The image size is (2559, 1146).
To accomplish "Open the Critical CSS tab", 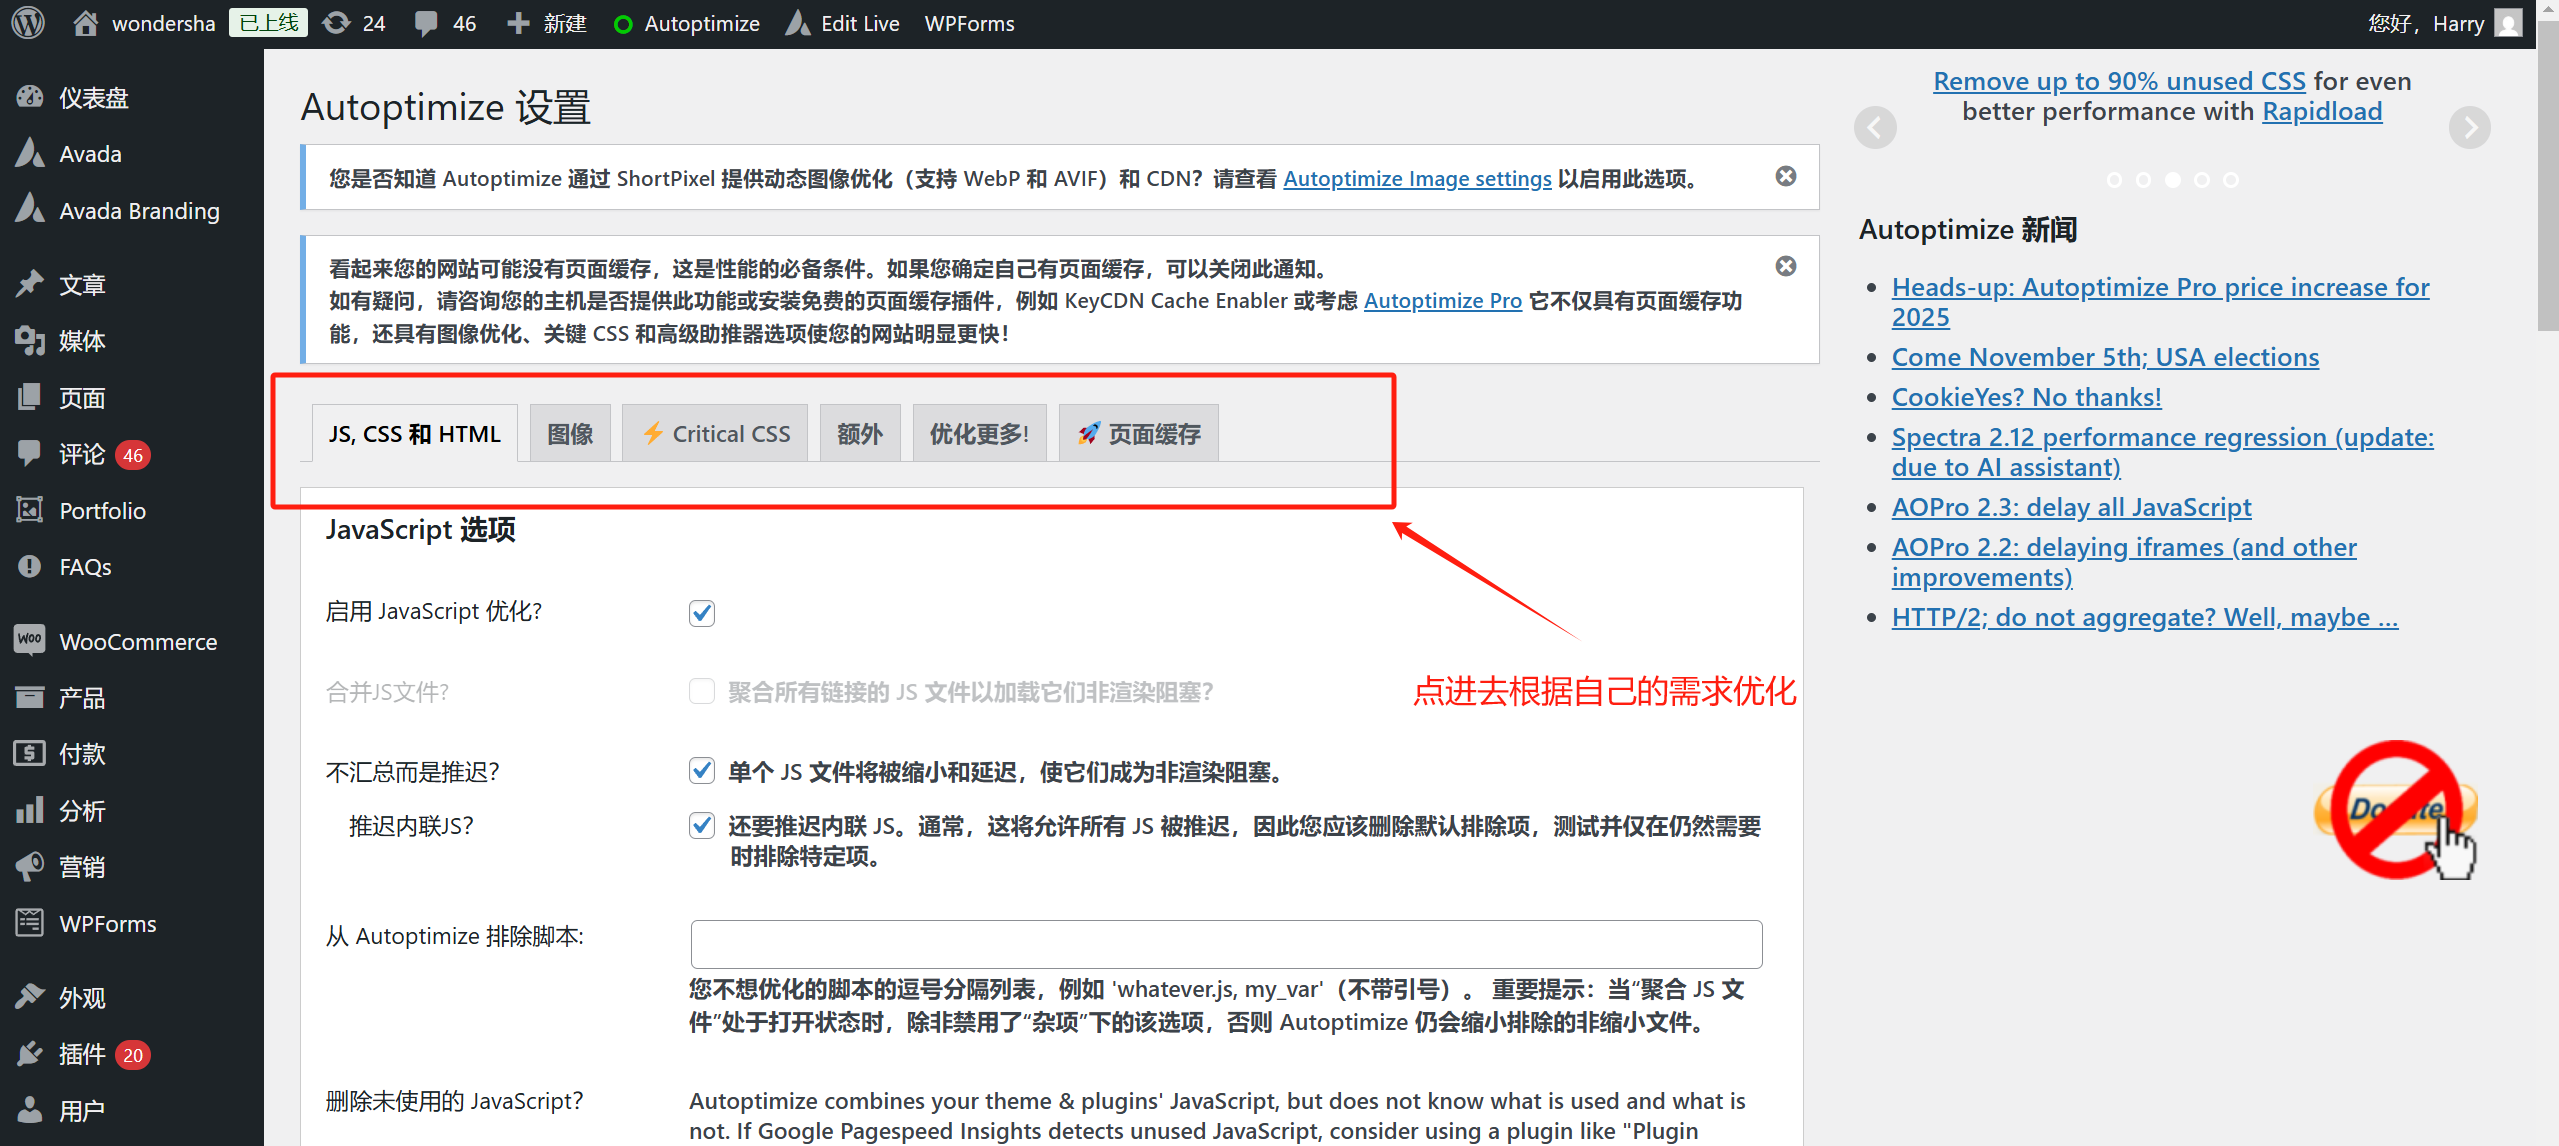I will (714, 432).
